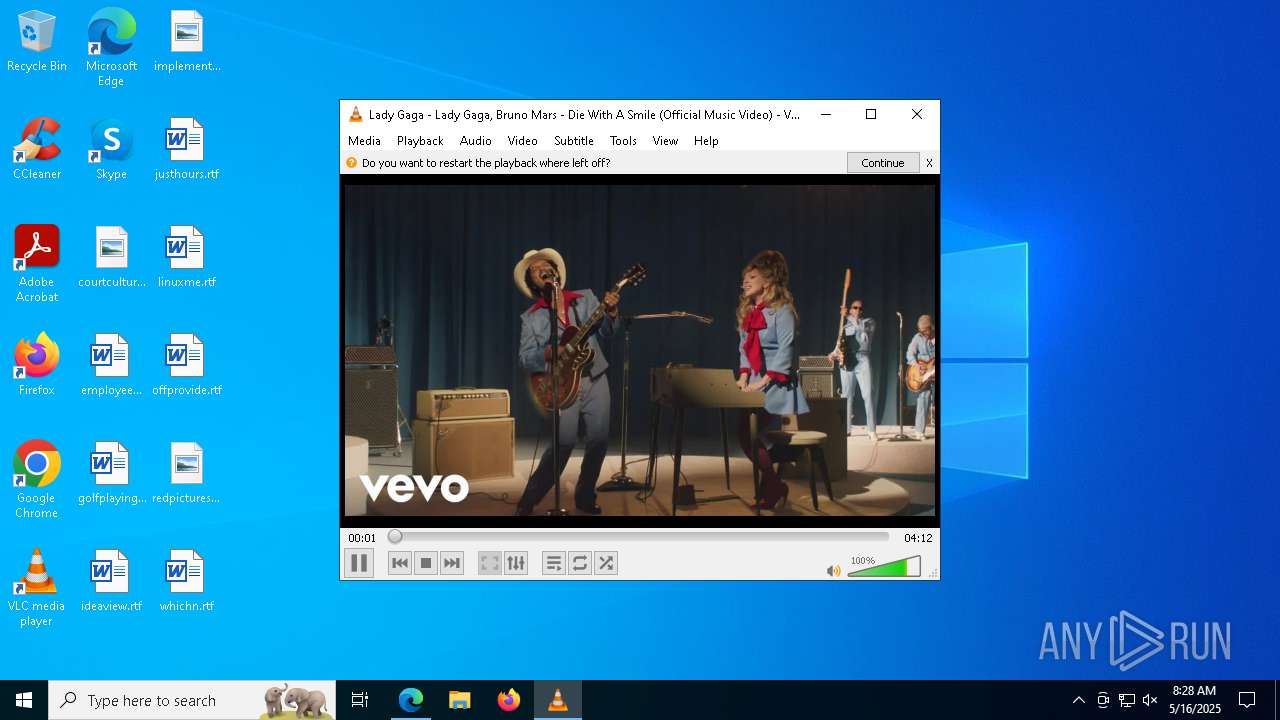Select offprovide.rtf file on desktop
This screenshot has width=1280, height=720.
[x=186, y=366]
